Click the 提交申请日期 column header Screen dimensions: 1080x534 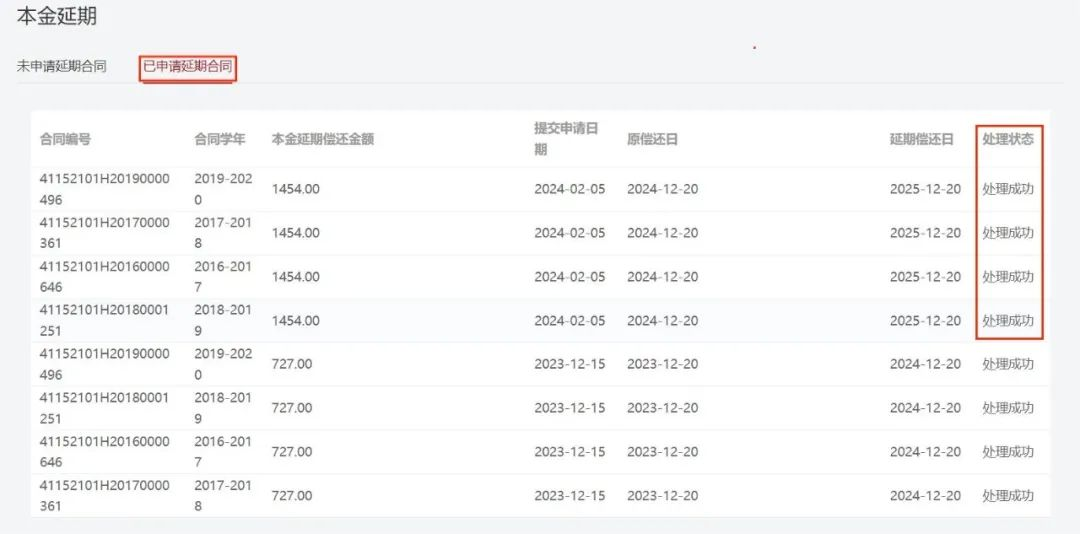point(566,139)
